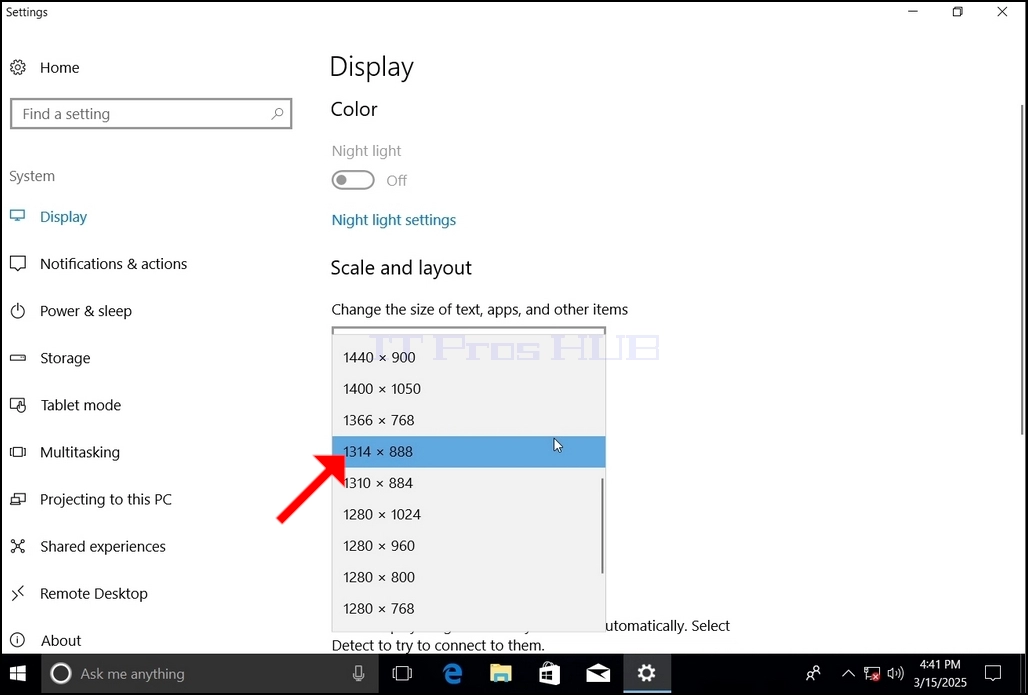Open the Mail app from the taskbar
The image size is (1028, 695).
point(598,673)
